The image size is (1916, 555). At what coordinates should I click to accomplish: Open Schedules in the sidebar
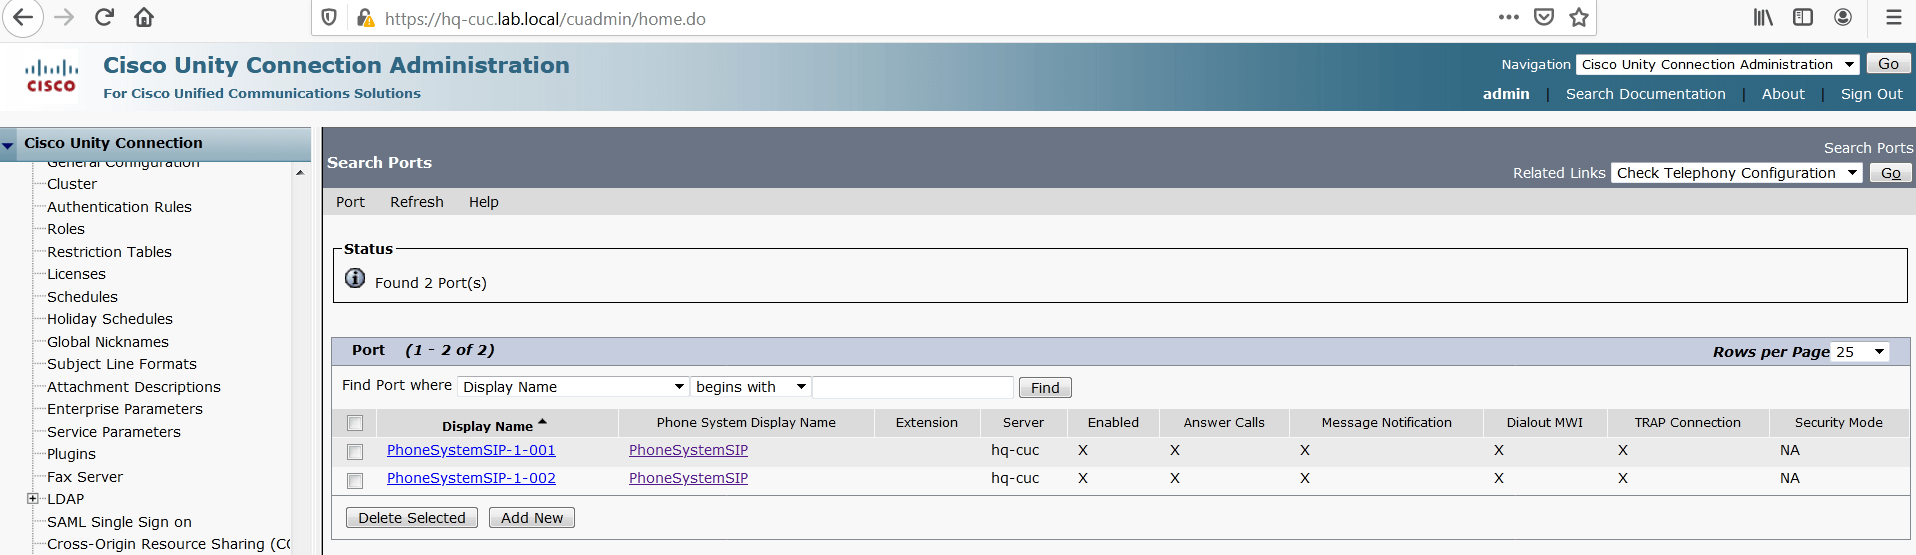[x=82, y=297]
